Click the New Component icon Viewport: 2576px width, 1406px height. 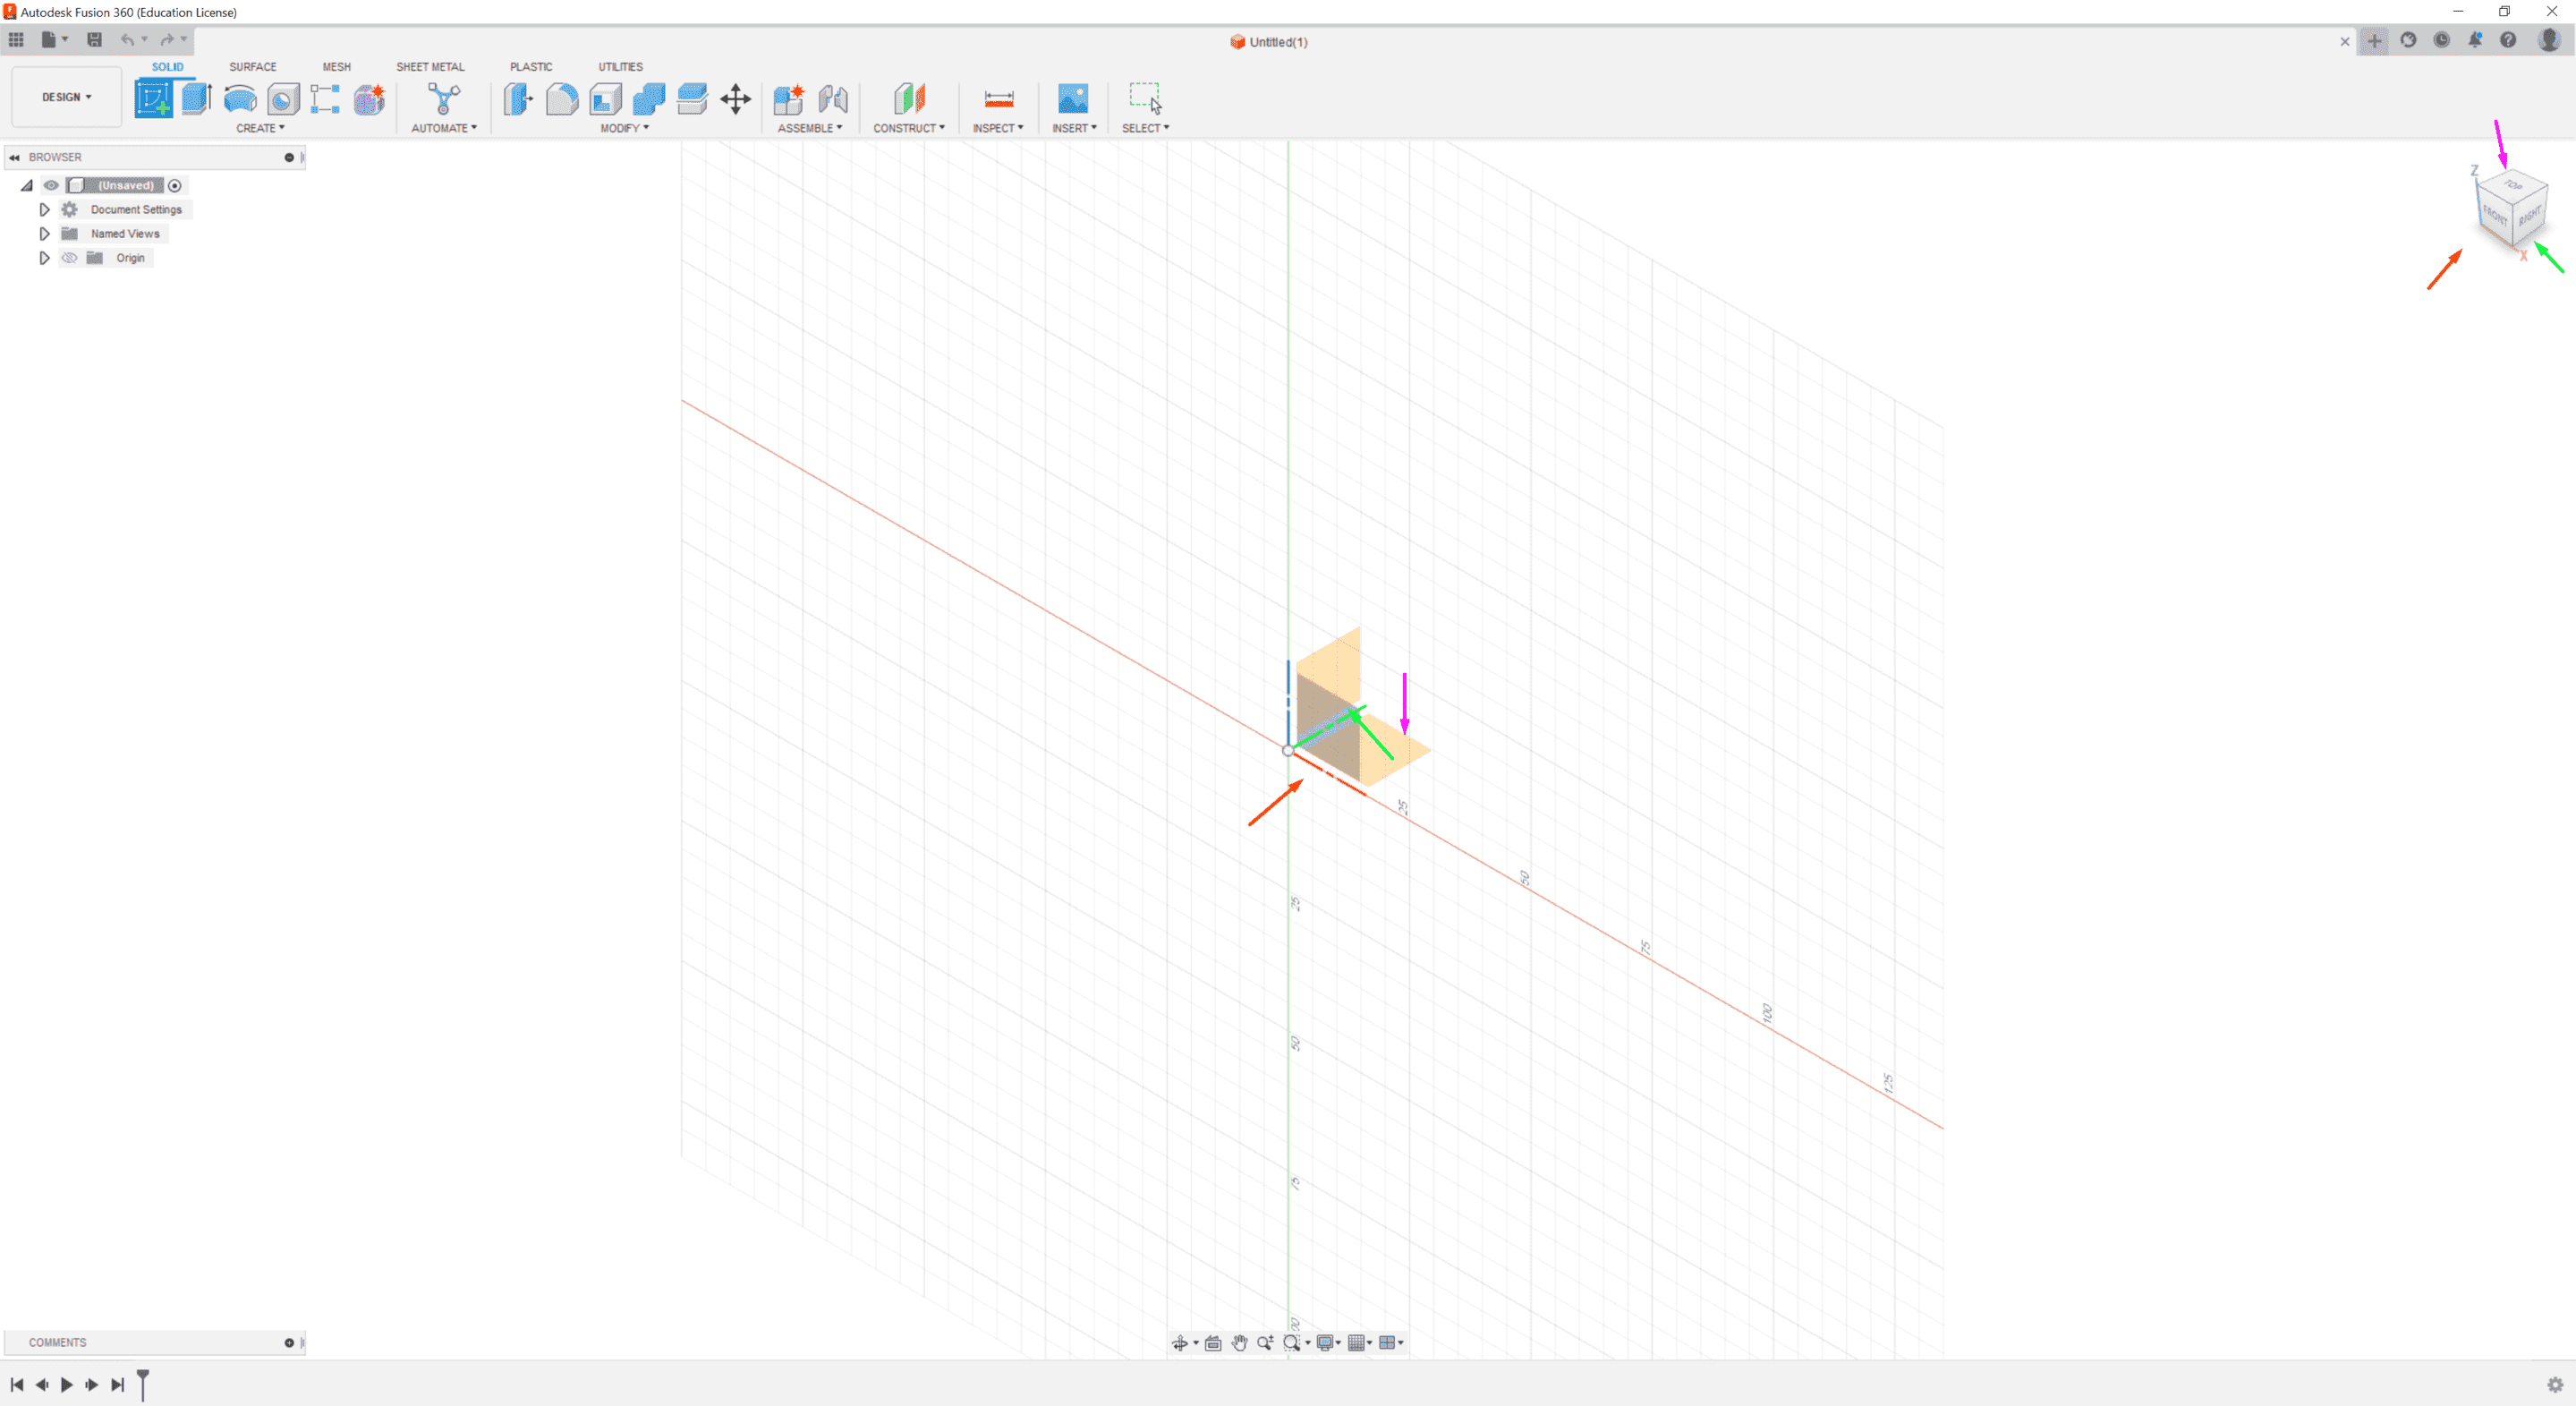pos(788,99)
